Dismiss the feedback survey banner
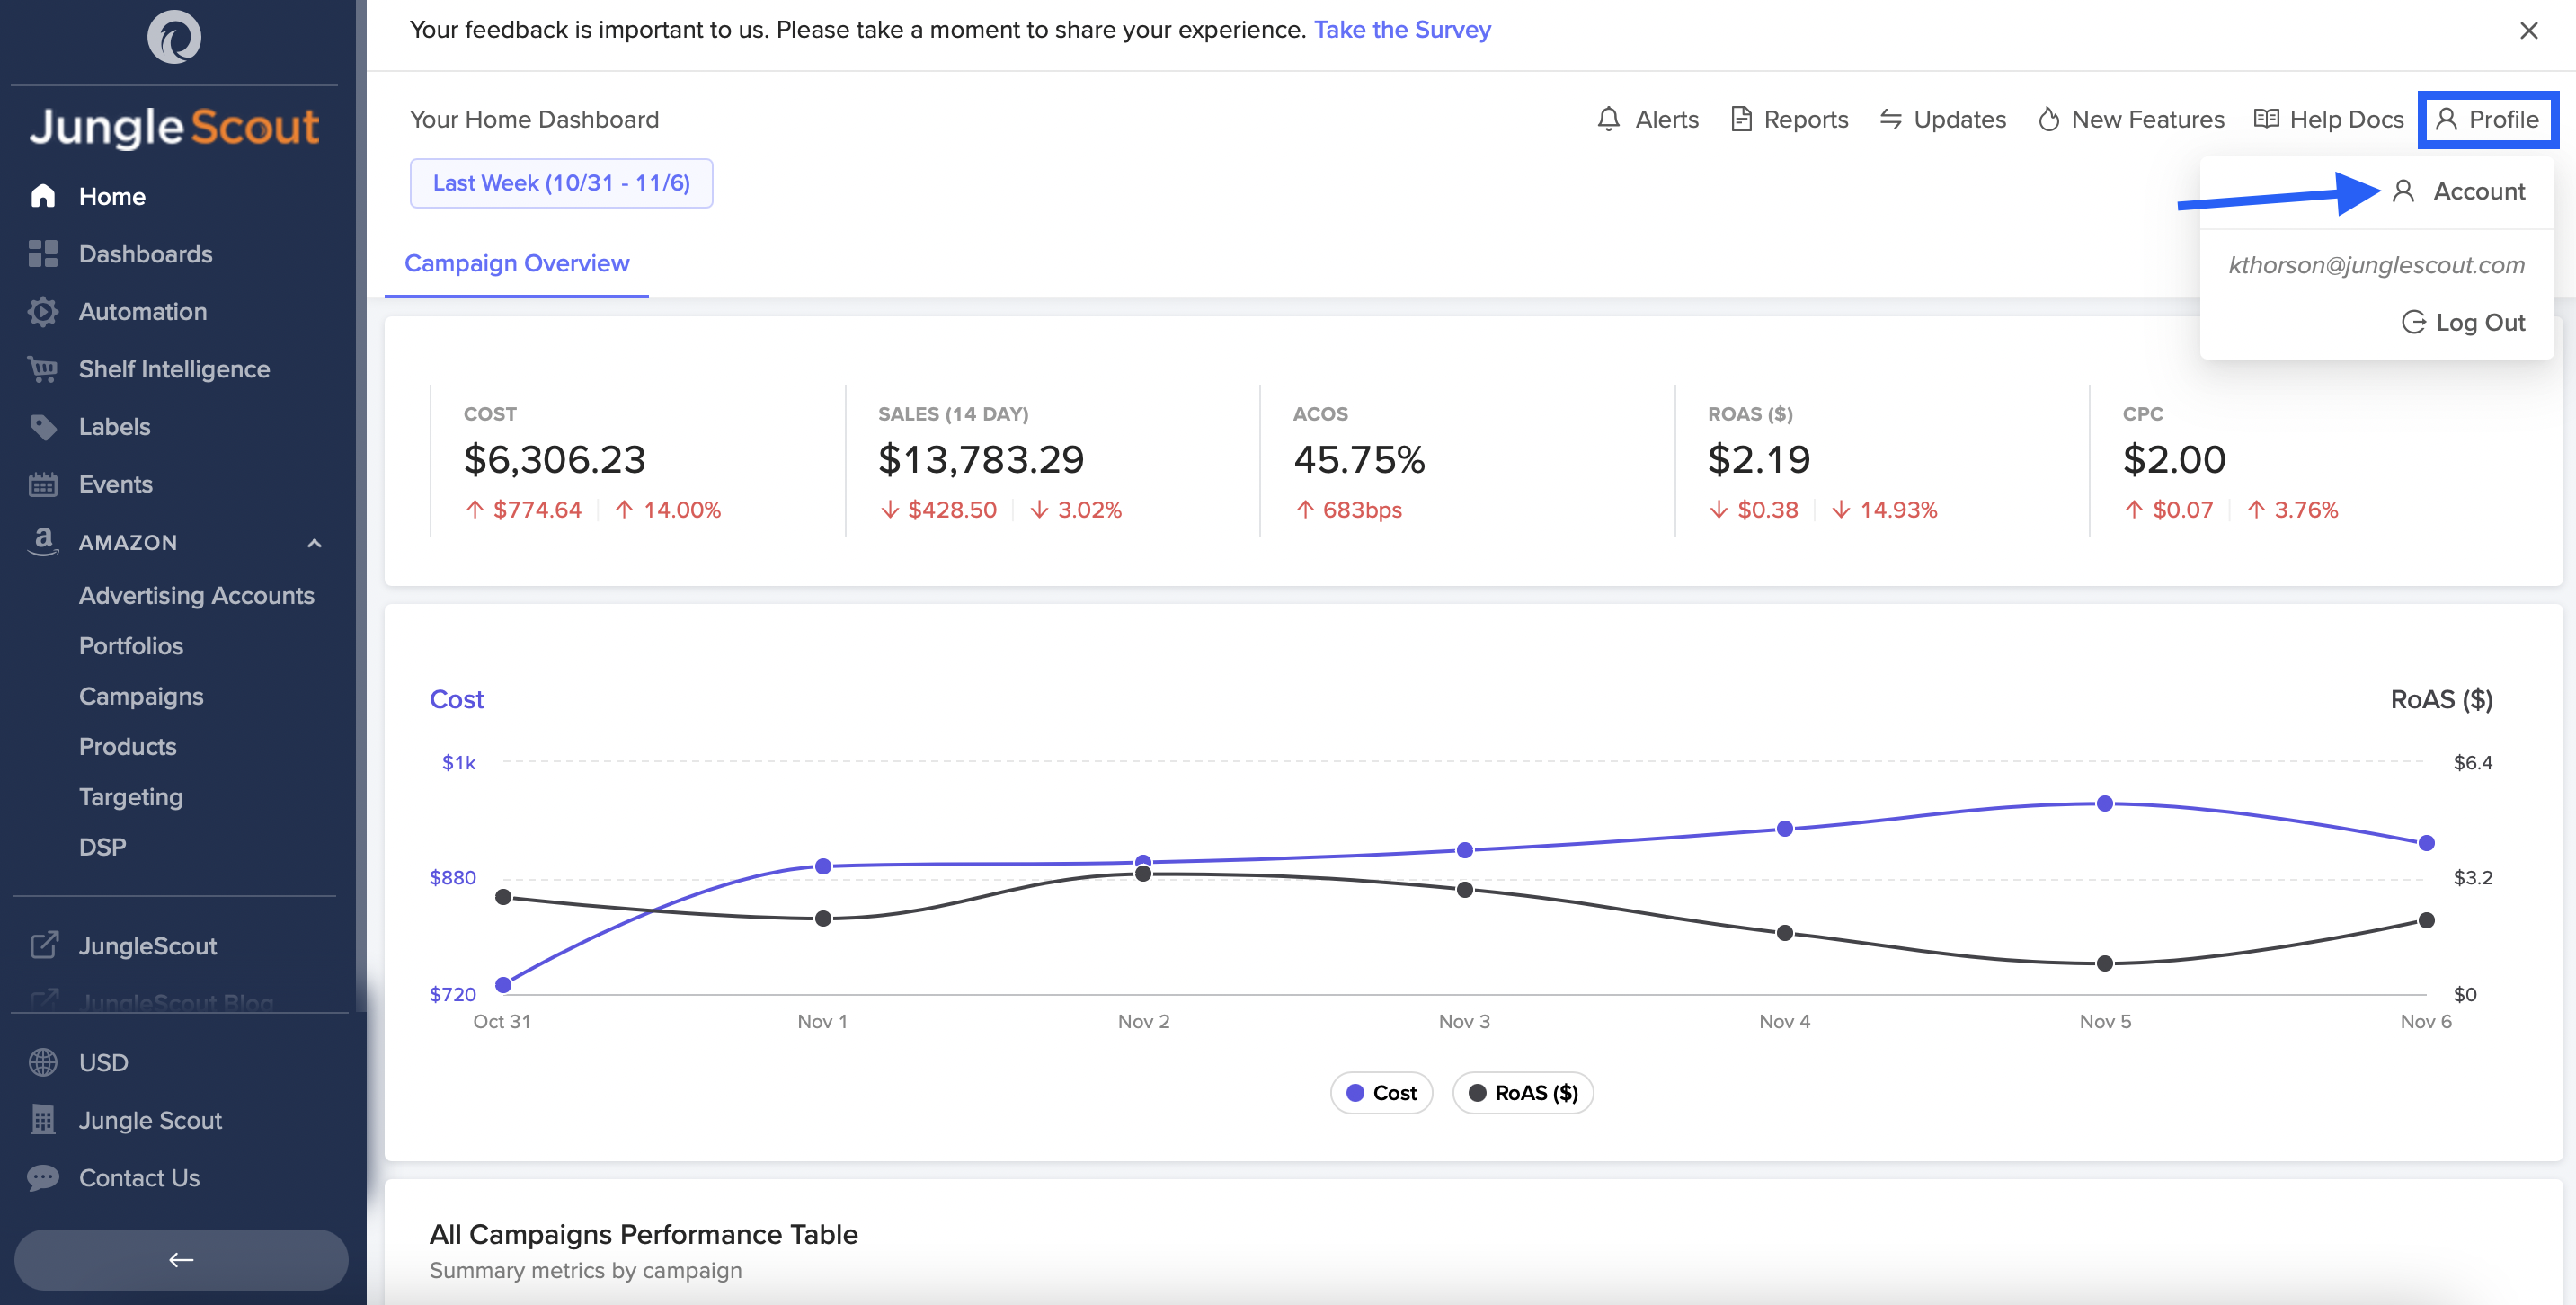The height and width of the screenshot is (1305, 2576). pos(2528,31)
